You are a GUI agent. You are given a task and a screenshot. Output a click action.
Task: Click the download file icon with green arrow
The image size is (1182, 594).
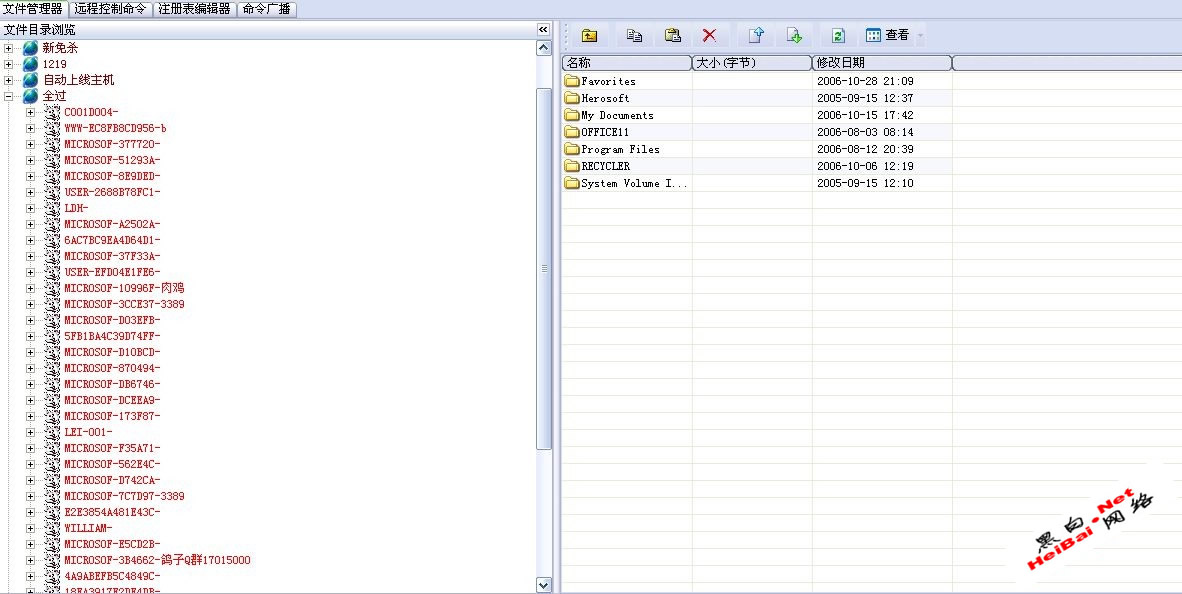[x=794, y=36]
